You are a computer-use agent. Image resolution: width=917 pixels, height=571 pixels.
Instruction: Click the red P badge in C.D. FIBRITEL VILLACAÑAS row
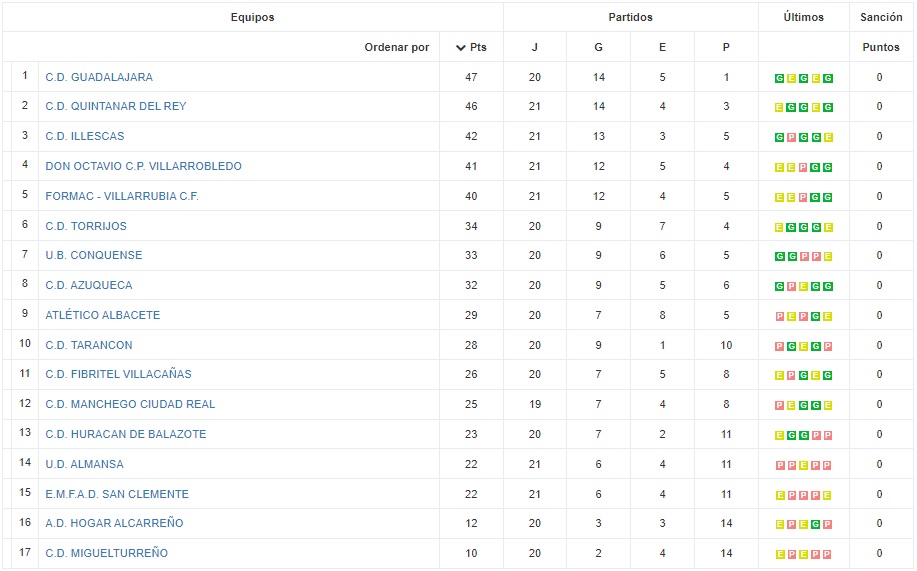pyautogui.click(x=791, y=375)
